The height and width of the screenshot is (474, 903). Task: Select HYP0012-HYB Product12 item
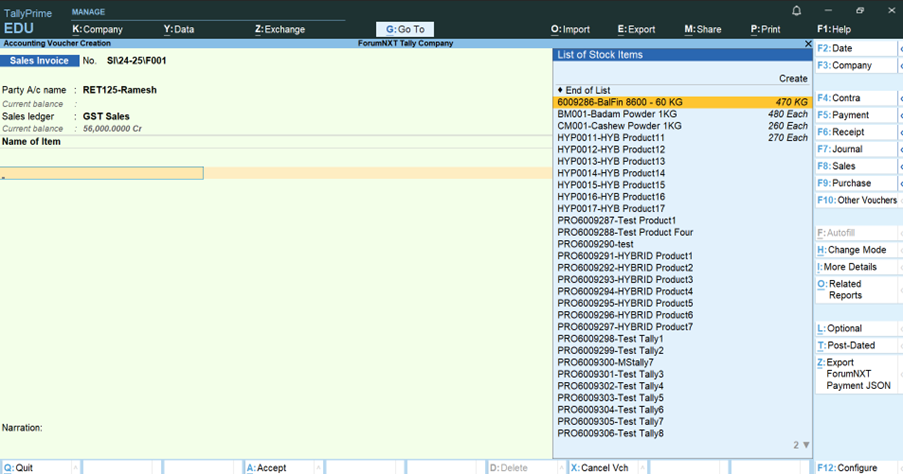tap(682, 149)
